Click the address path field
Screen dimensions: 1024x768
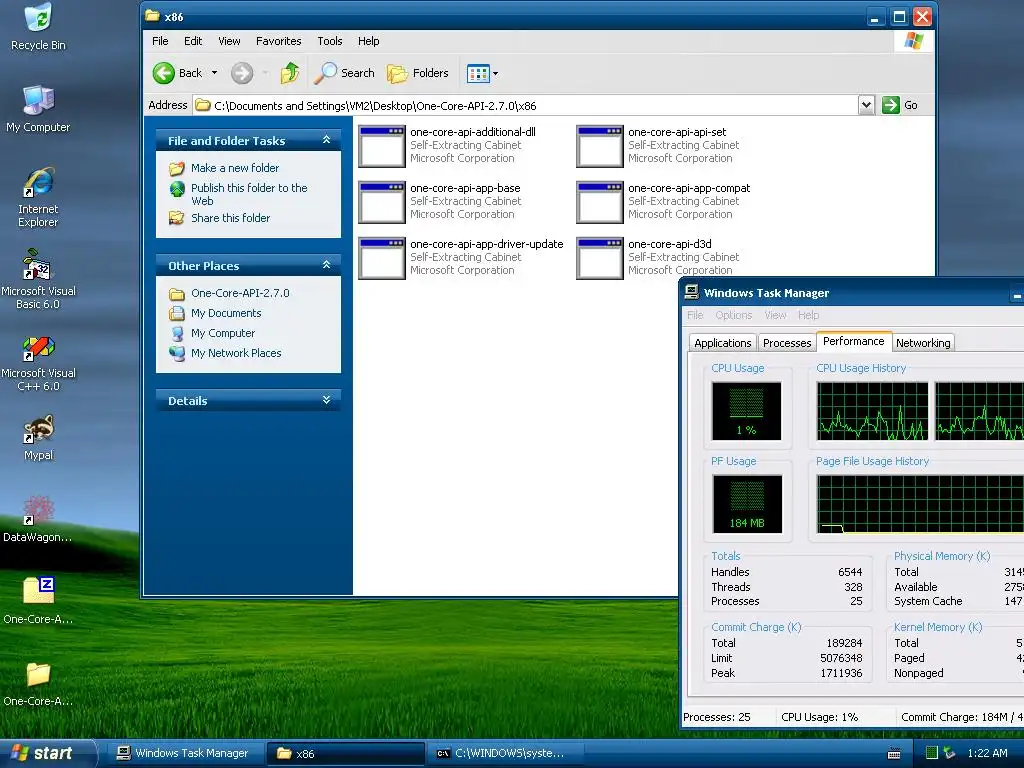point(526,105)
